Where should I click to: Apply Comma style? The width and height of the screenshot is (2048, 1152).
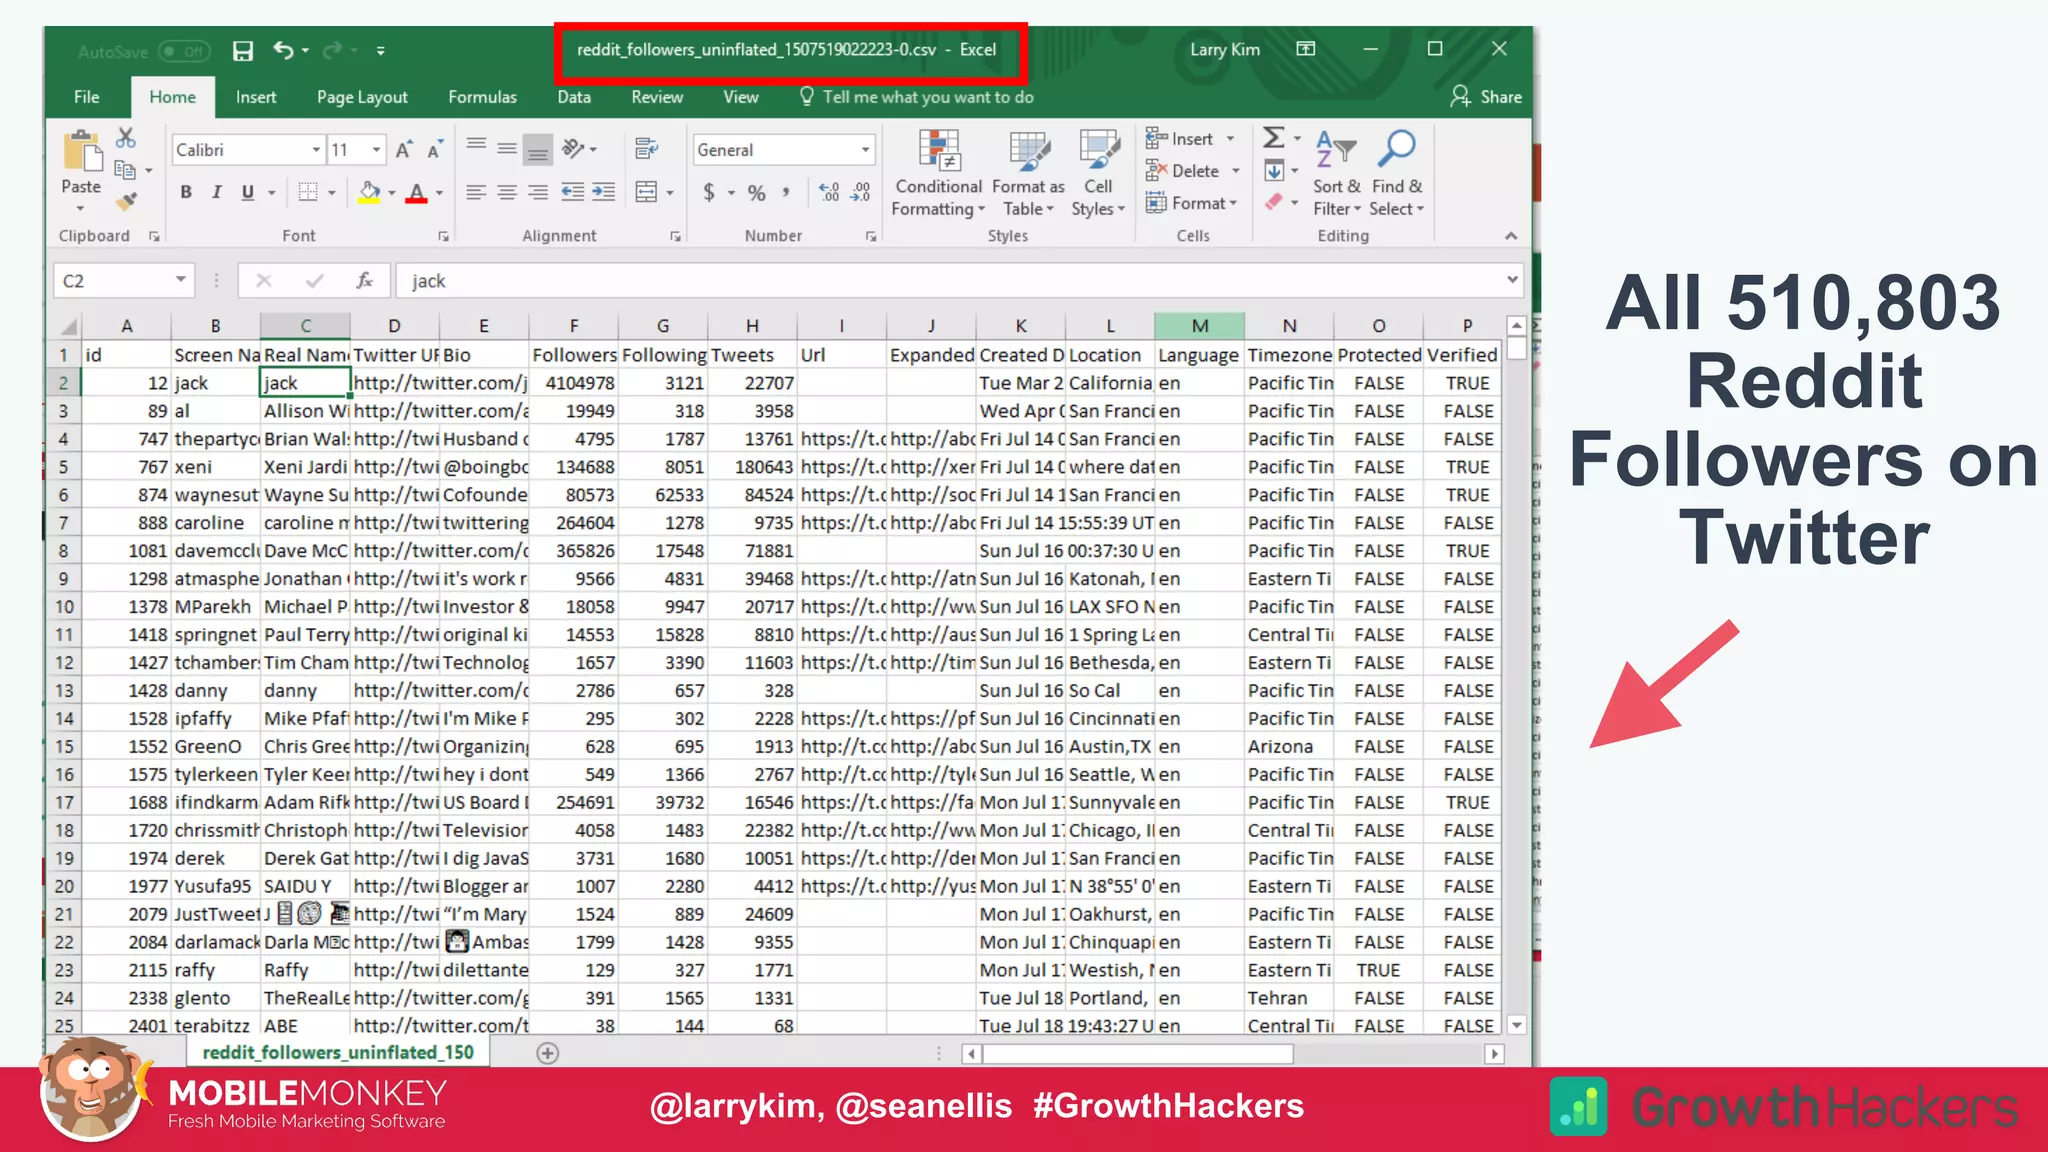click(786, 192)
